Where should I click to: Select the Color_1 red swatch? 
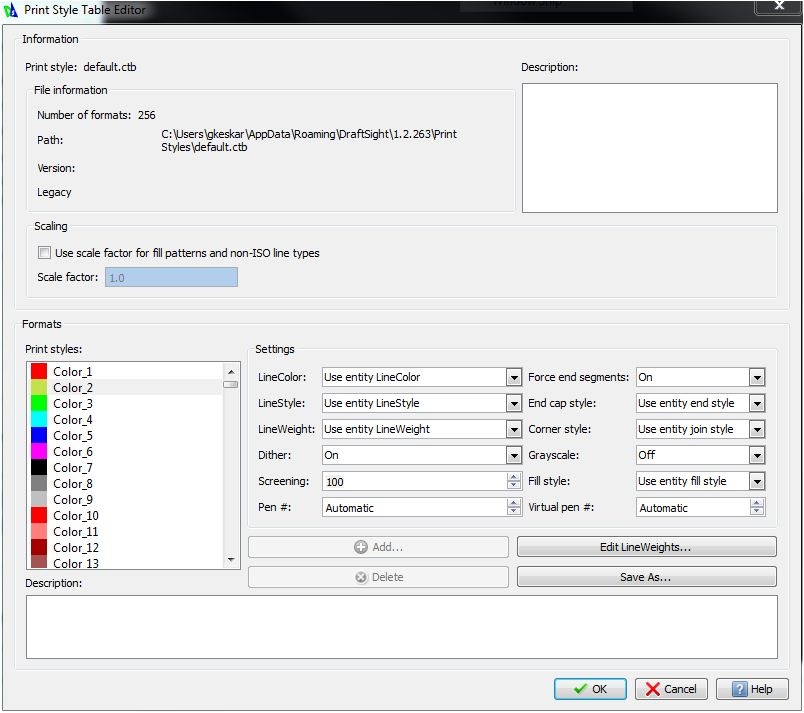coord(39,371)
